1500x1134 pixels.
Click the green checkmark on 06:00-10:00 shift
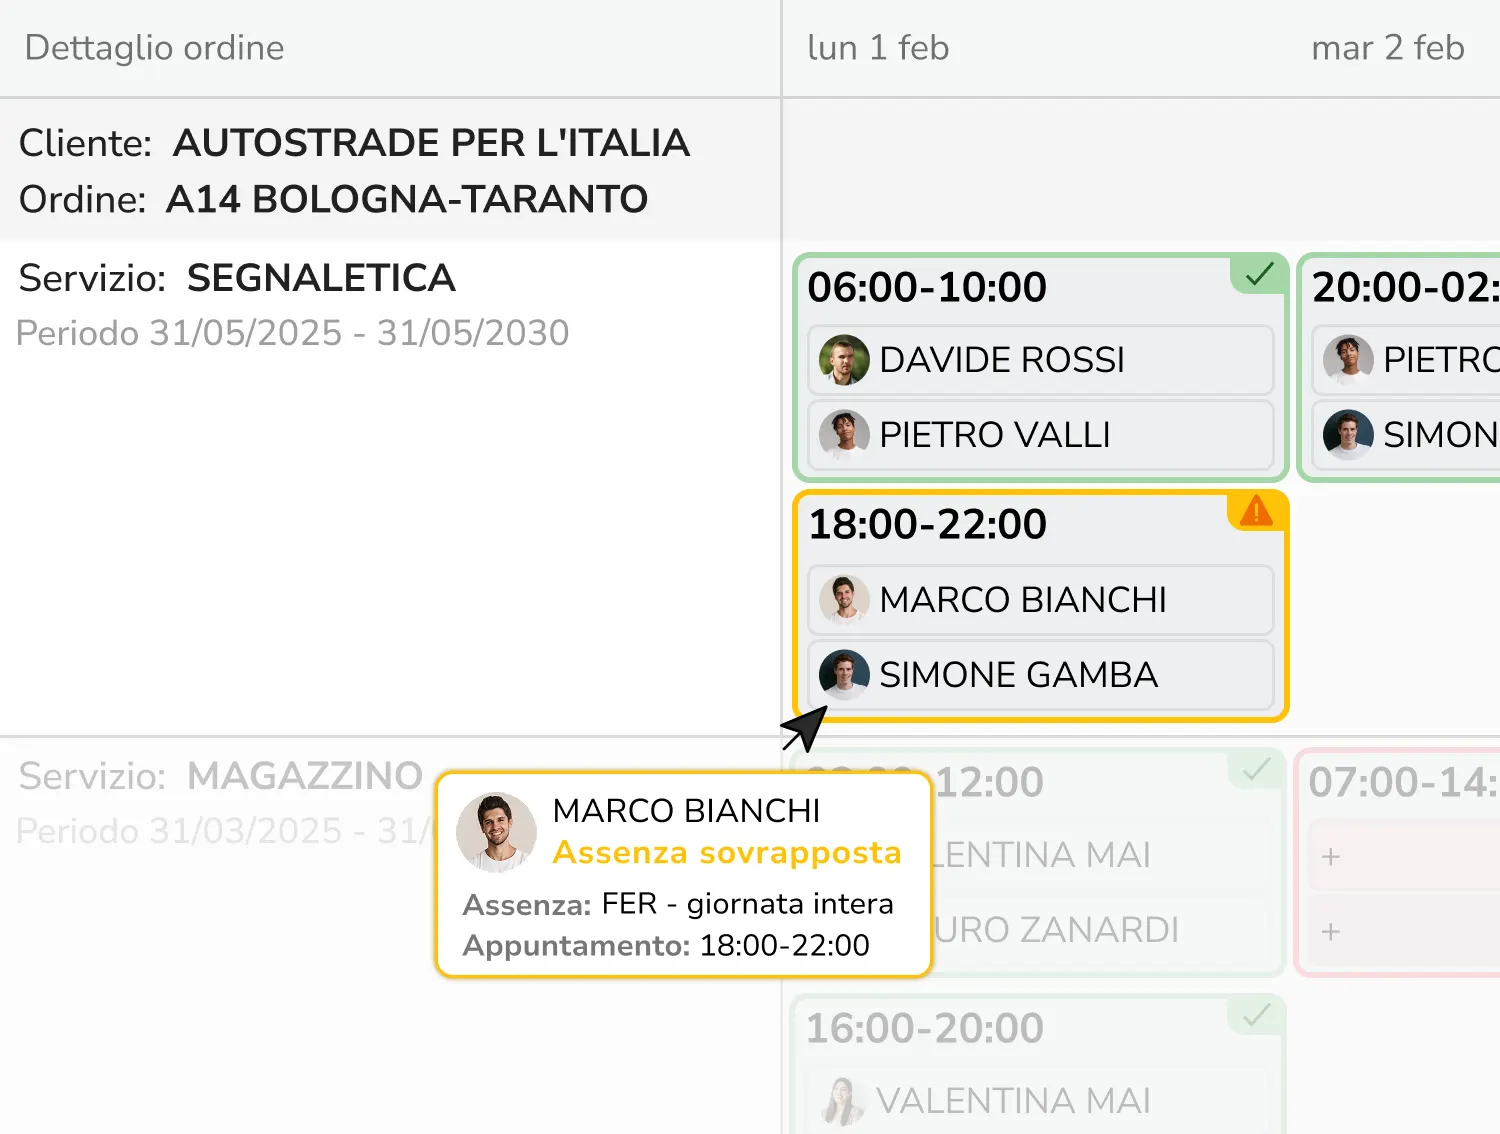(x=1259, y=273)
